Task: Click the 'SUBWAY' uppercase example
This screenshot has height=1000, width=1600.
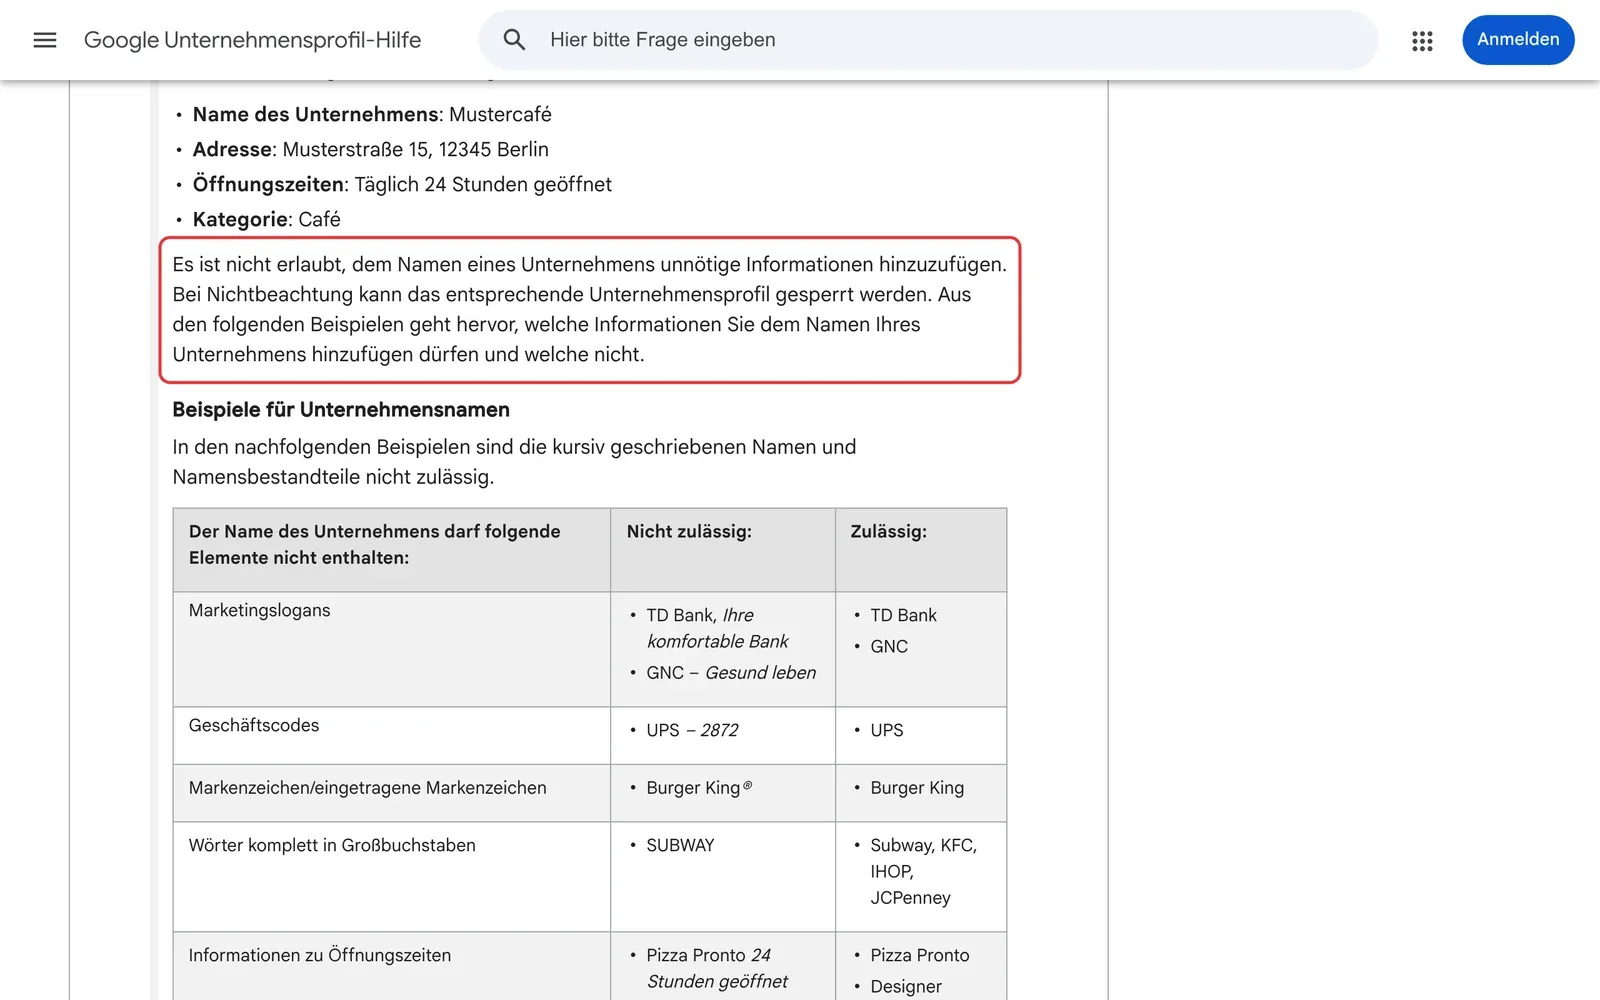Action: (x=680, y=845)
